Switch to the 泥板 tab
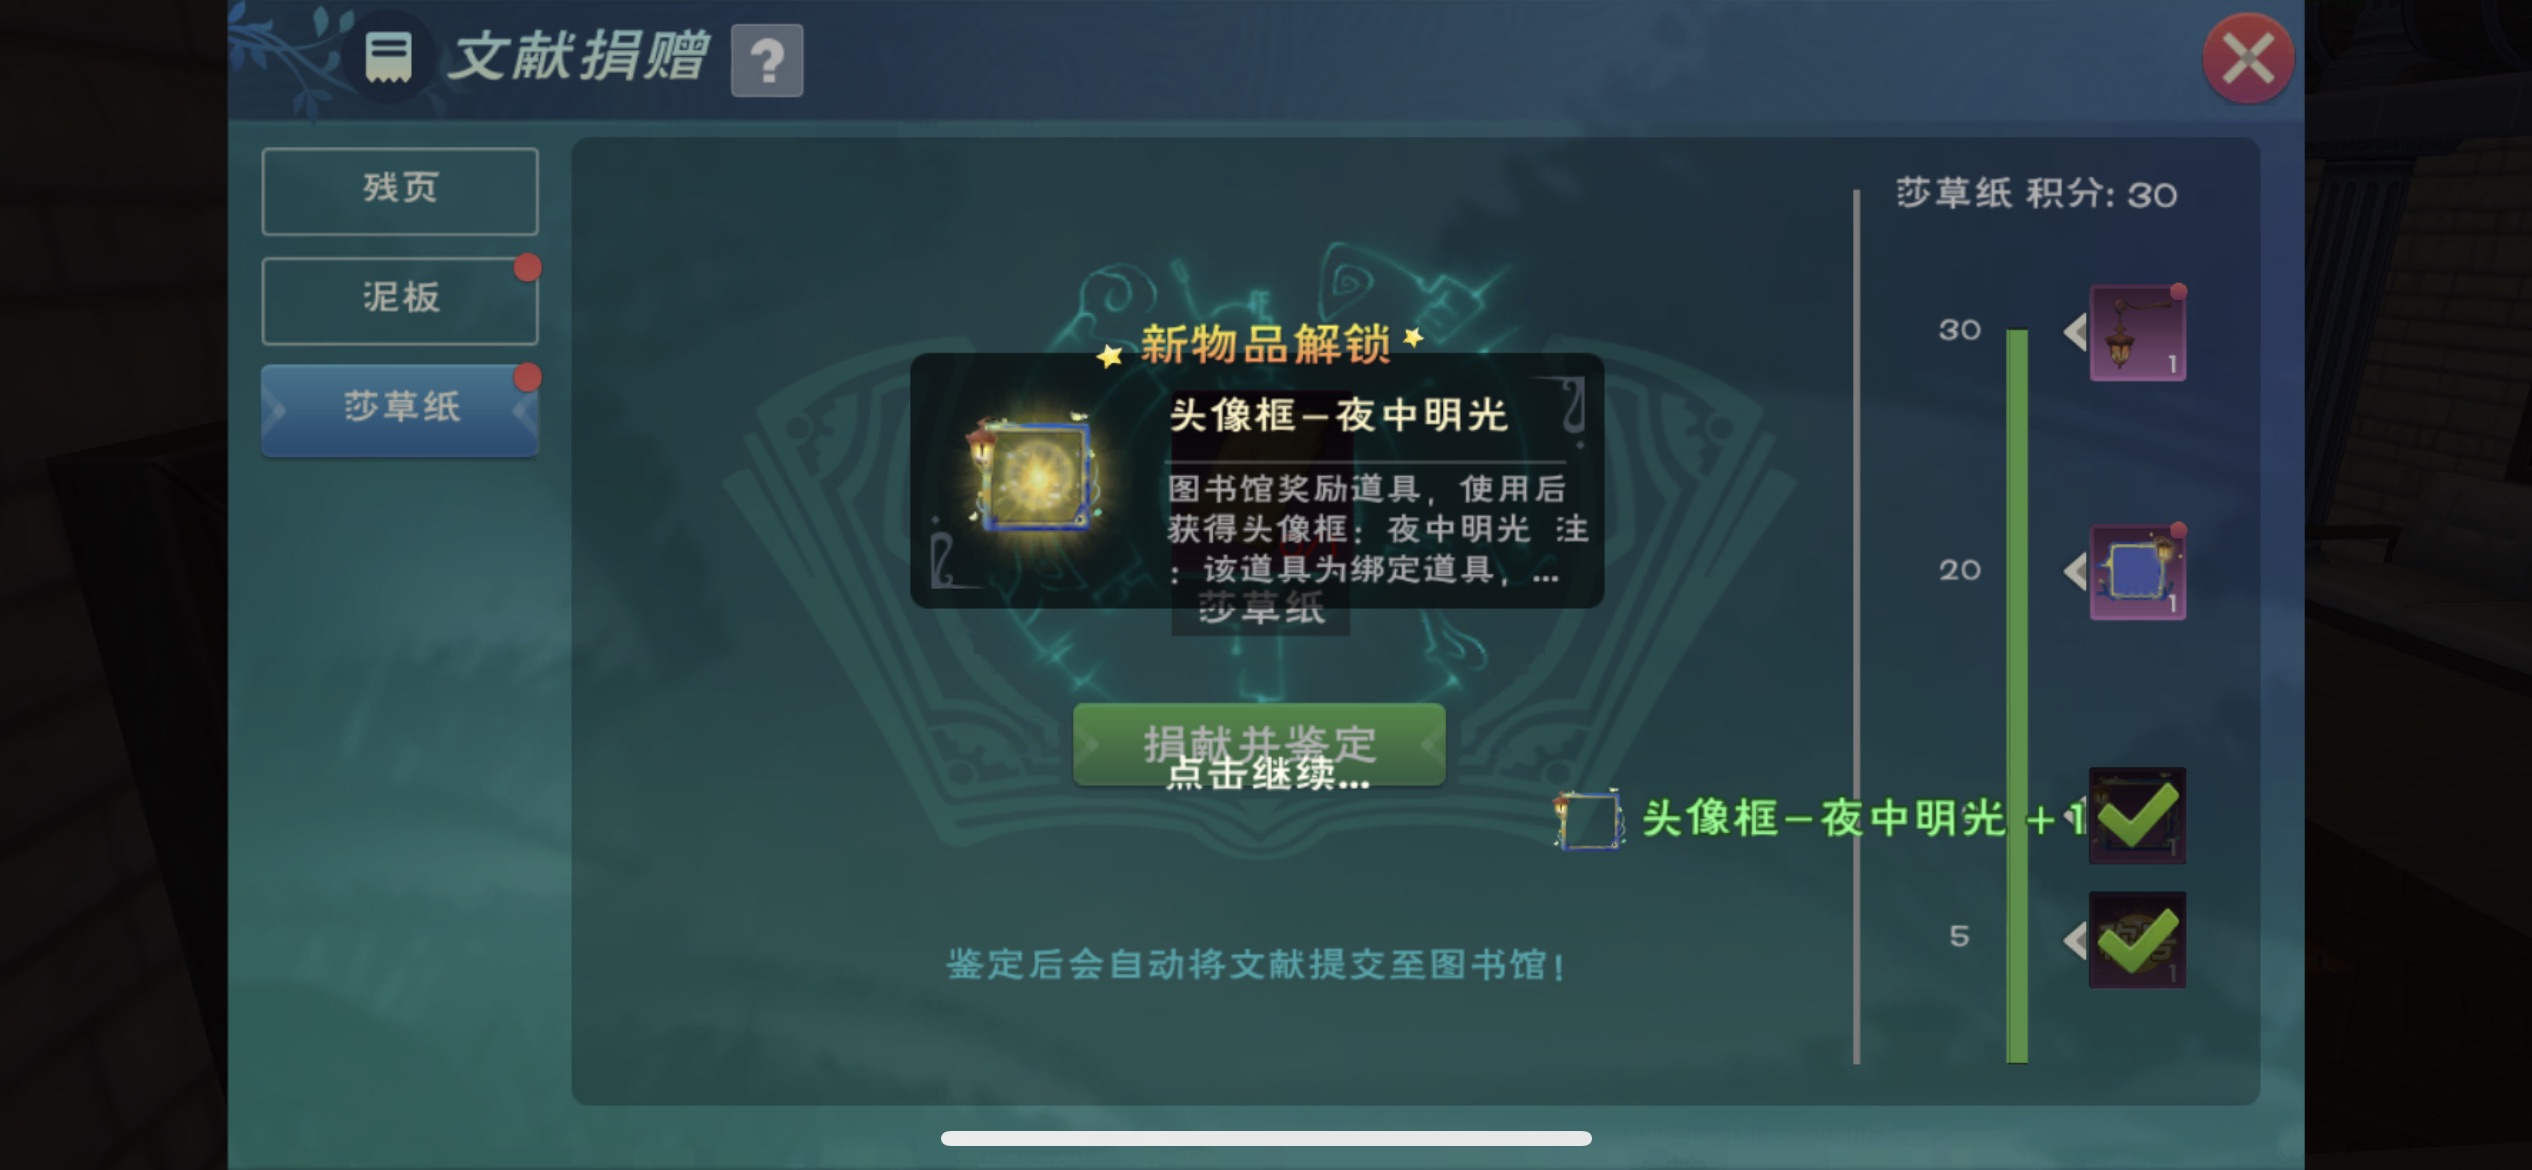Screen dimensions: 2532x1170 click(400, 300)
